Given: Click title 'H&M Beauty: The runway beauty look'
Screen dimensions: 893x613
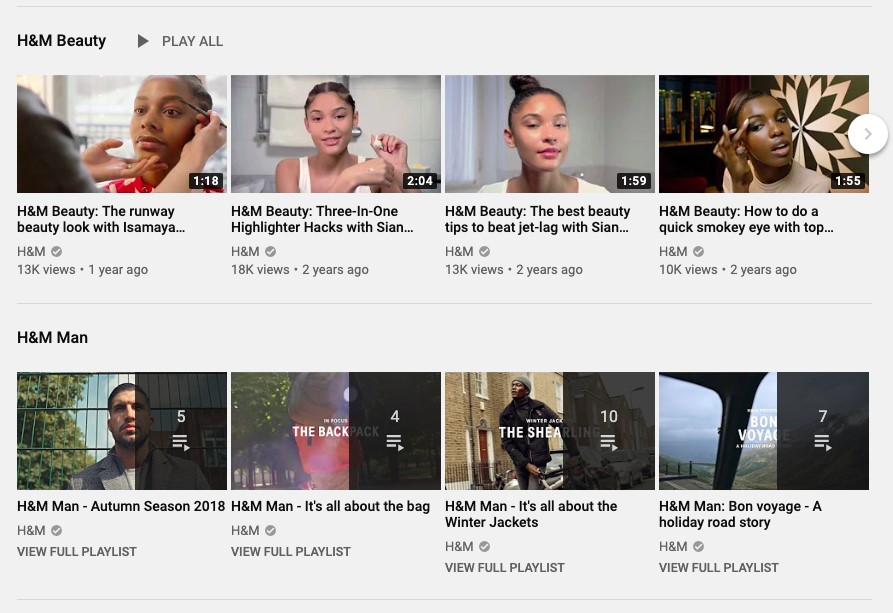Looking at the screenshot, I should (x=101, y=219).
